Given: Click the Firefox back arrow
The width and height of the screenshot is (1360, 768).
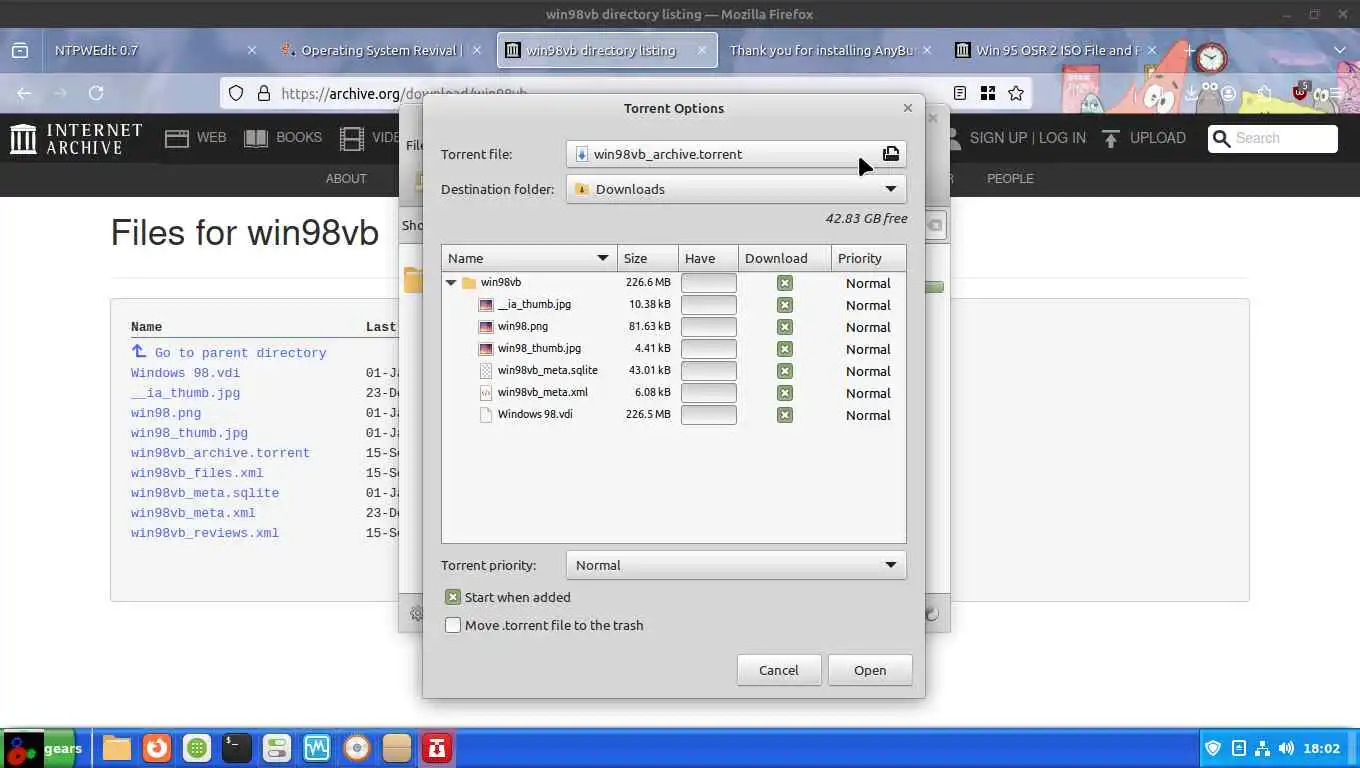Looking at the screenshot, I should click(x=24, y=93).
